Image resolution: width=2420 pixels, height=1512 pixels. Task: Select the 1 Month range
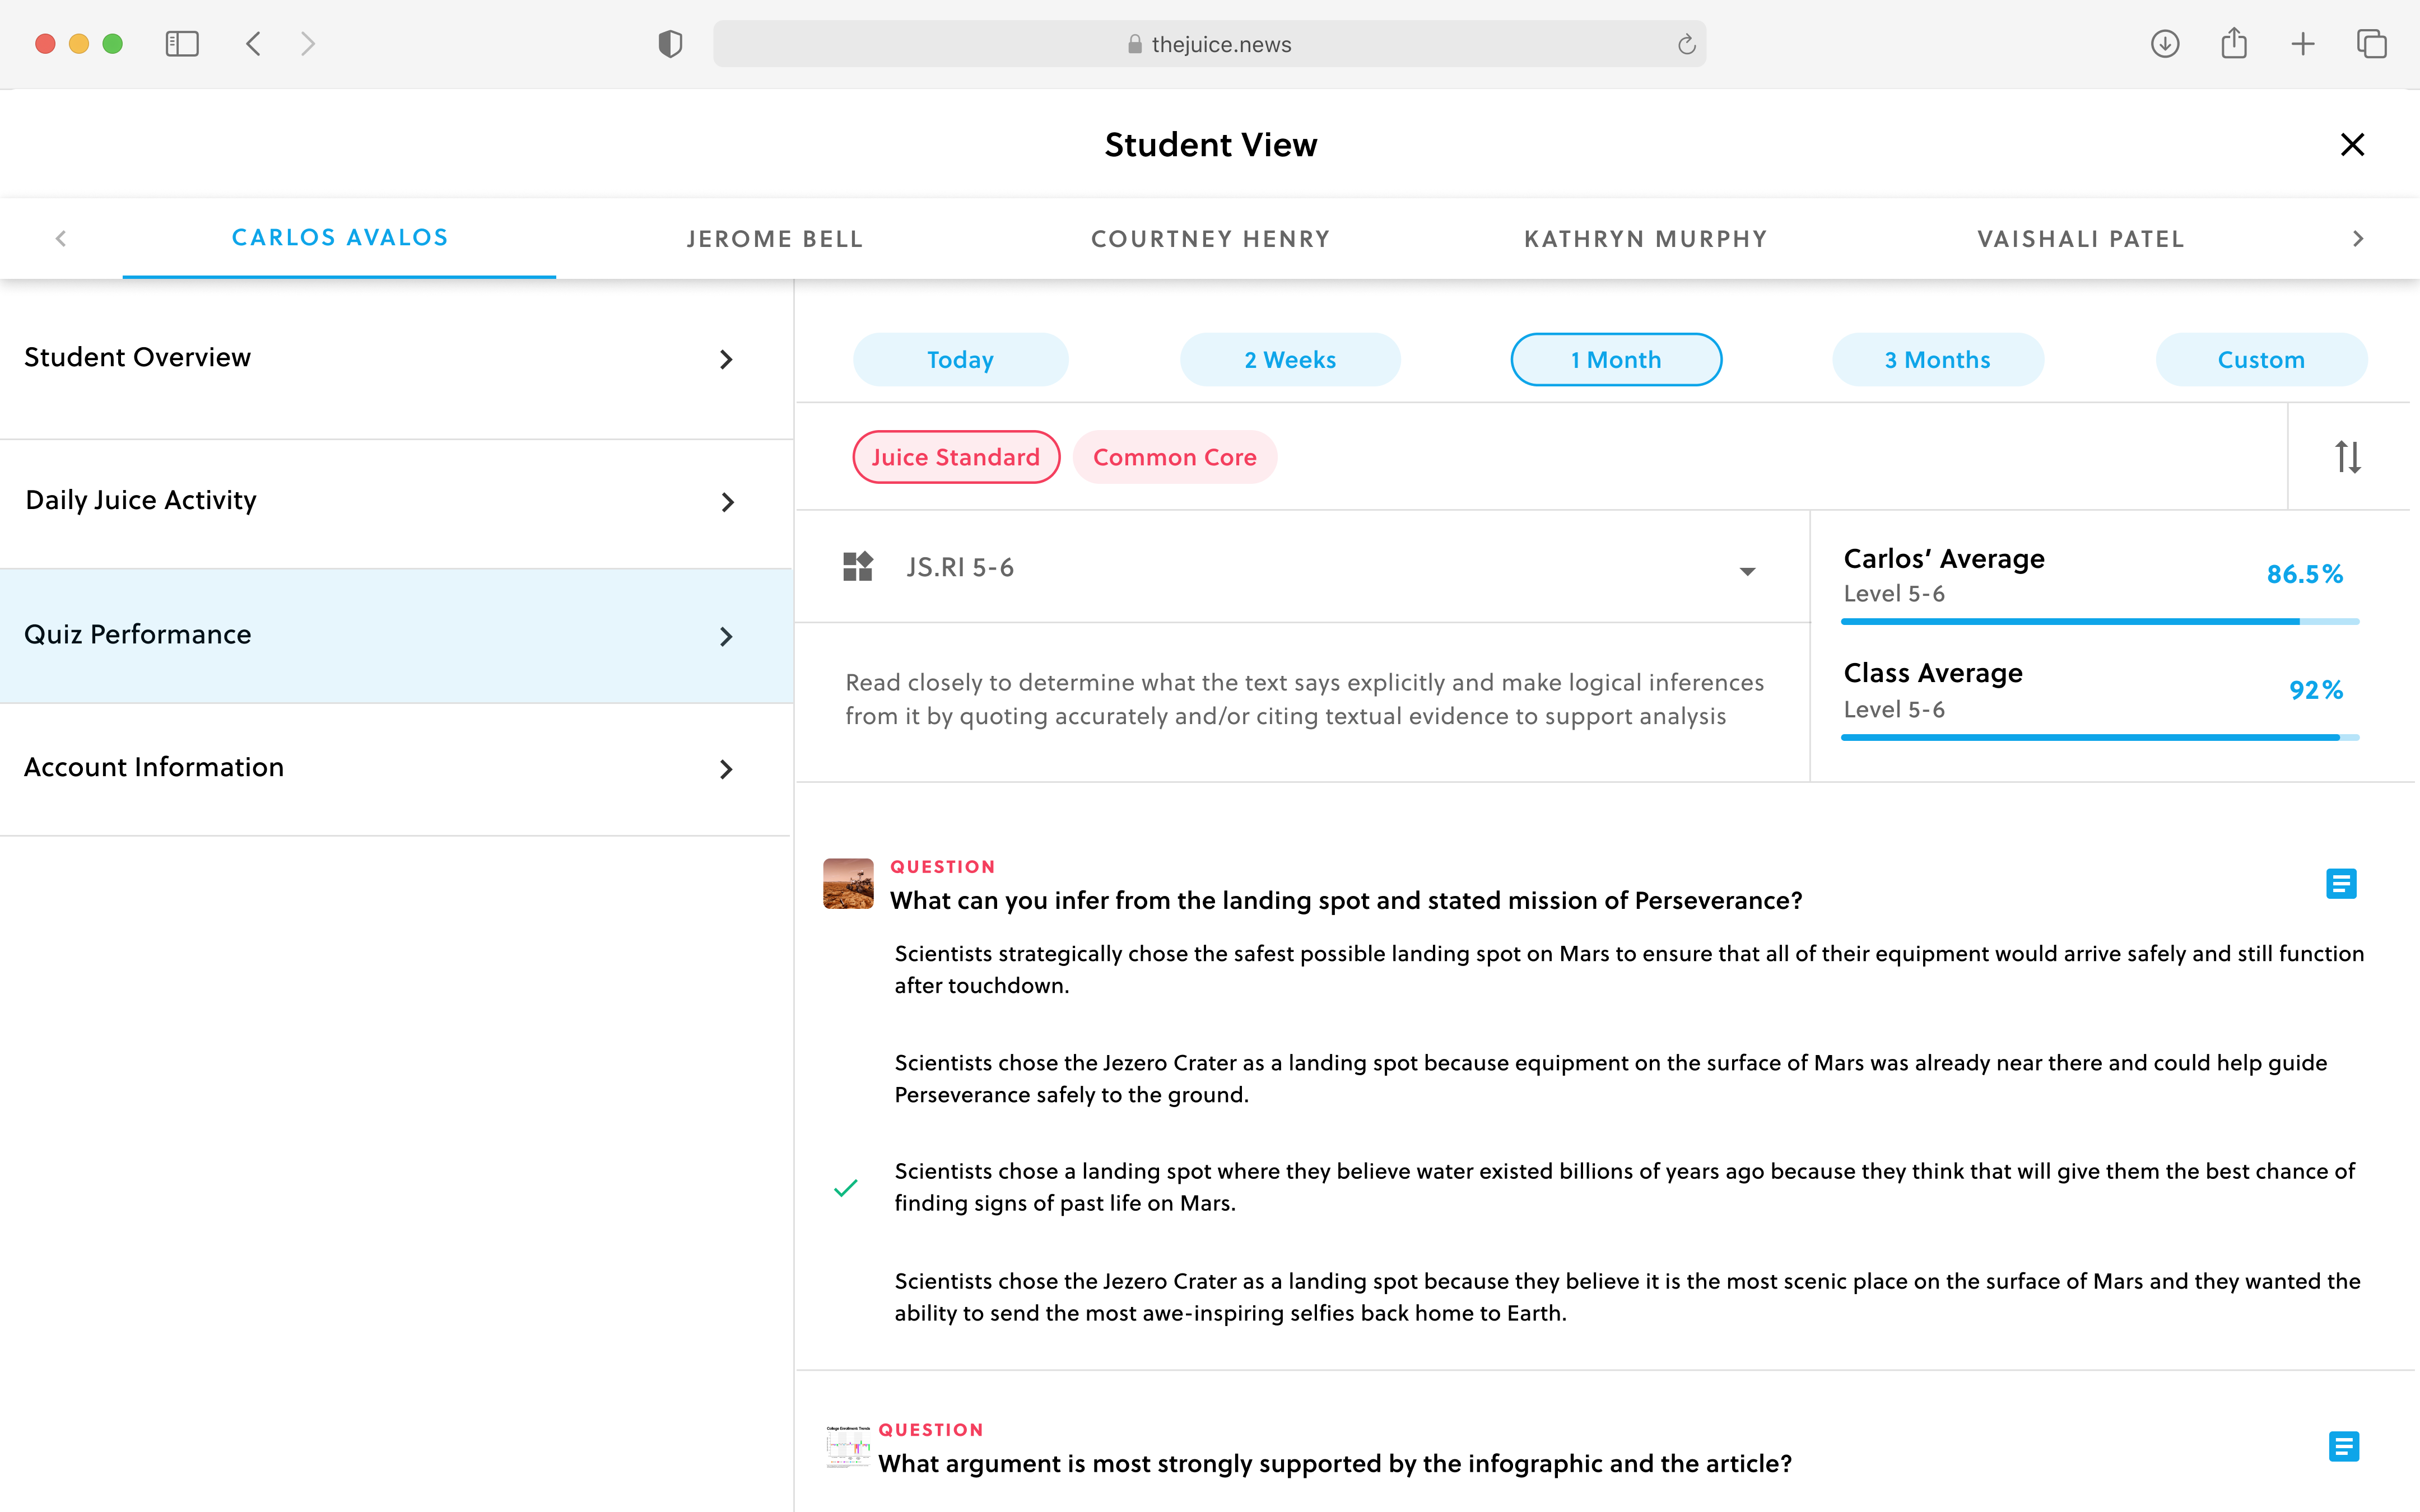point(1616,359)
